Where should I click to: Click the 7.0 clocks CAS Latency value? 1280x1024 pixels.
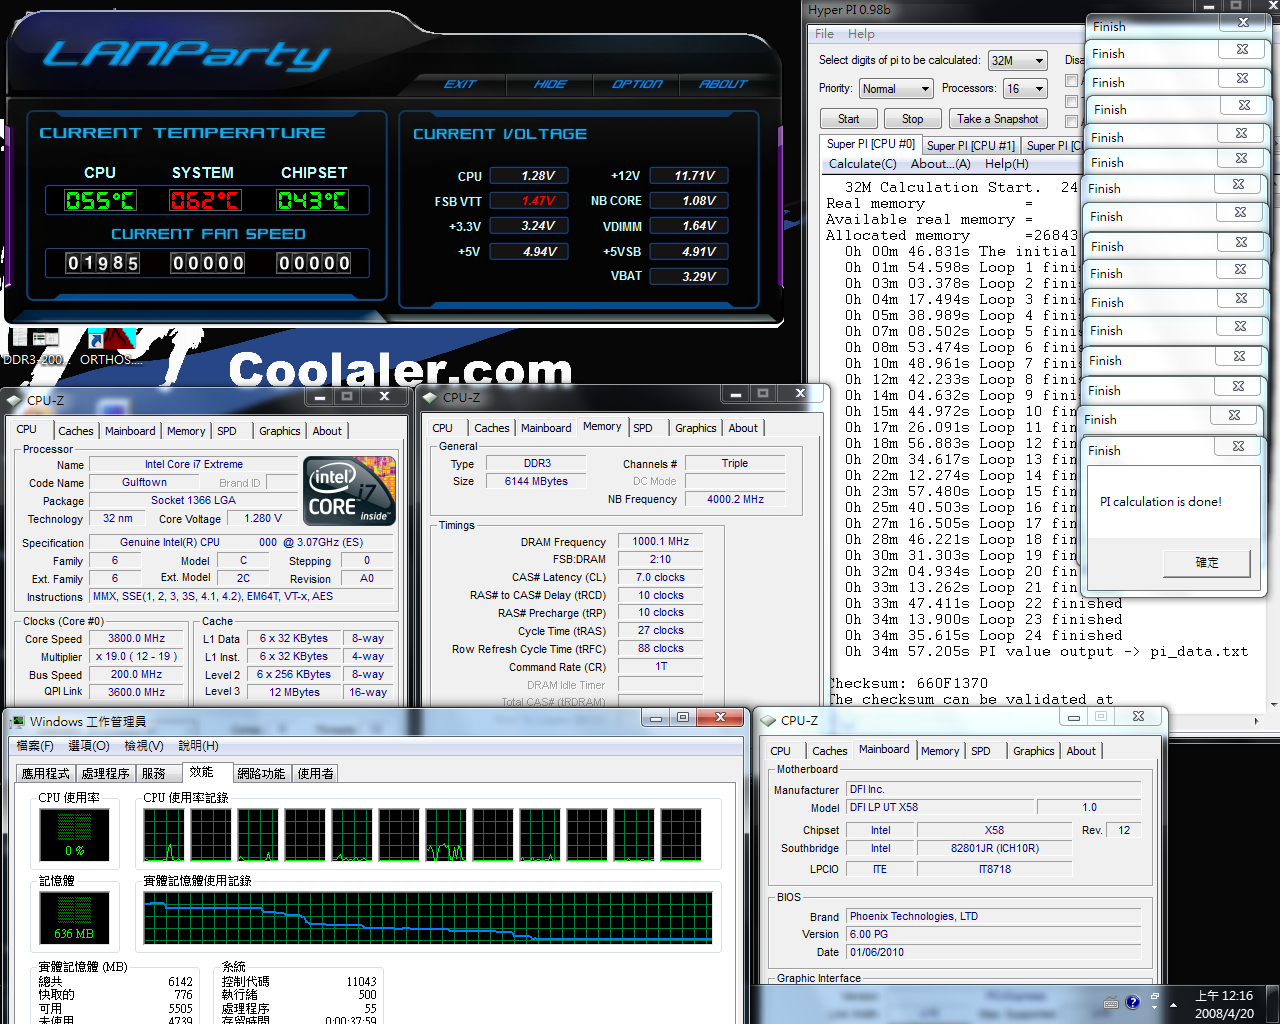661,577
